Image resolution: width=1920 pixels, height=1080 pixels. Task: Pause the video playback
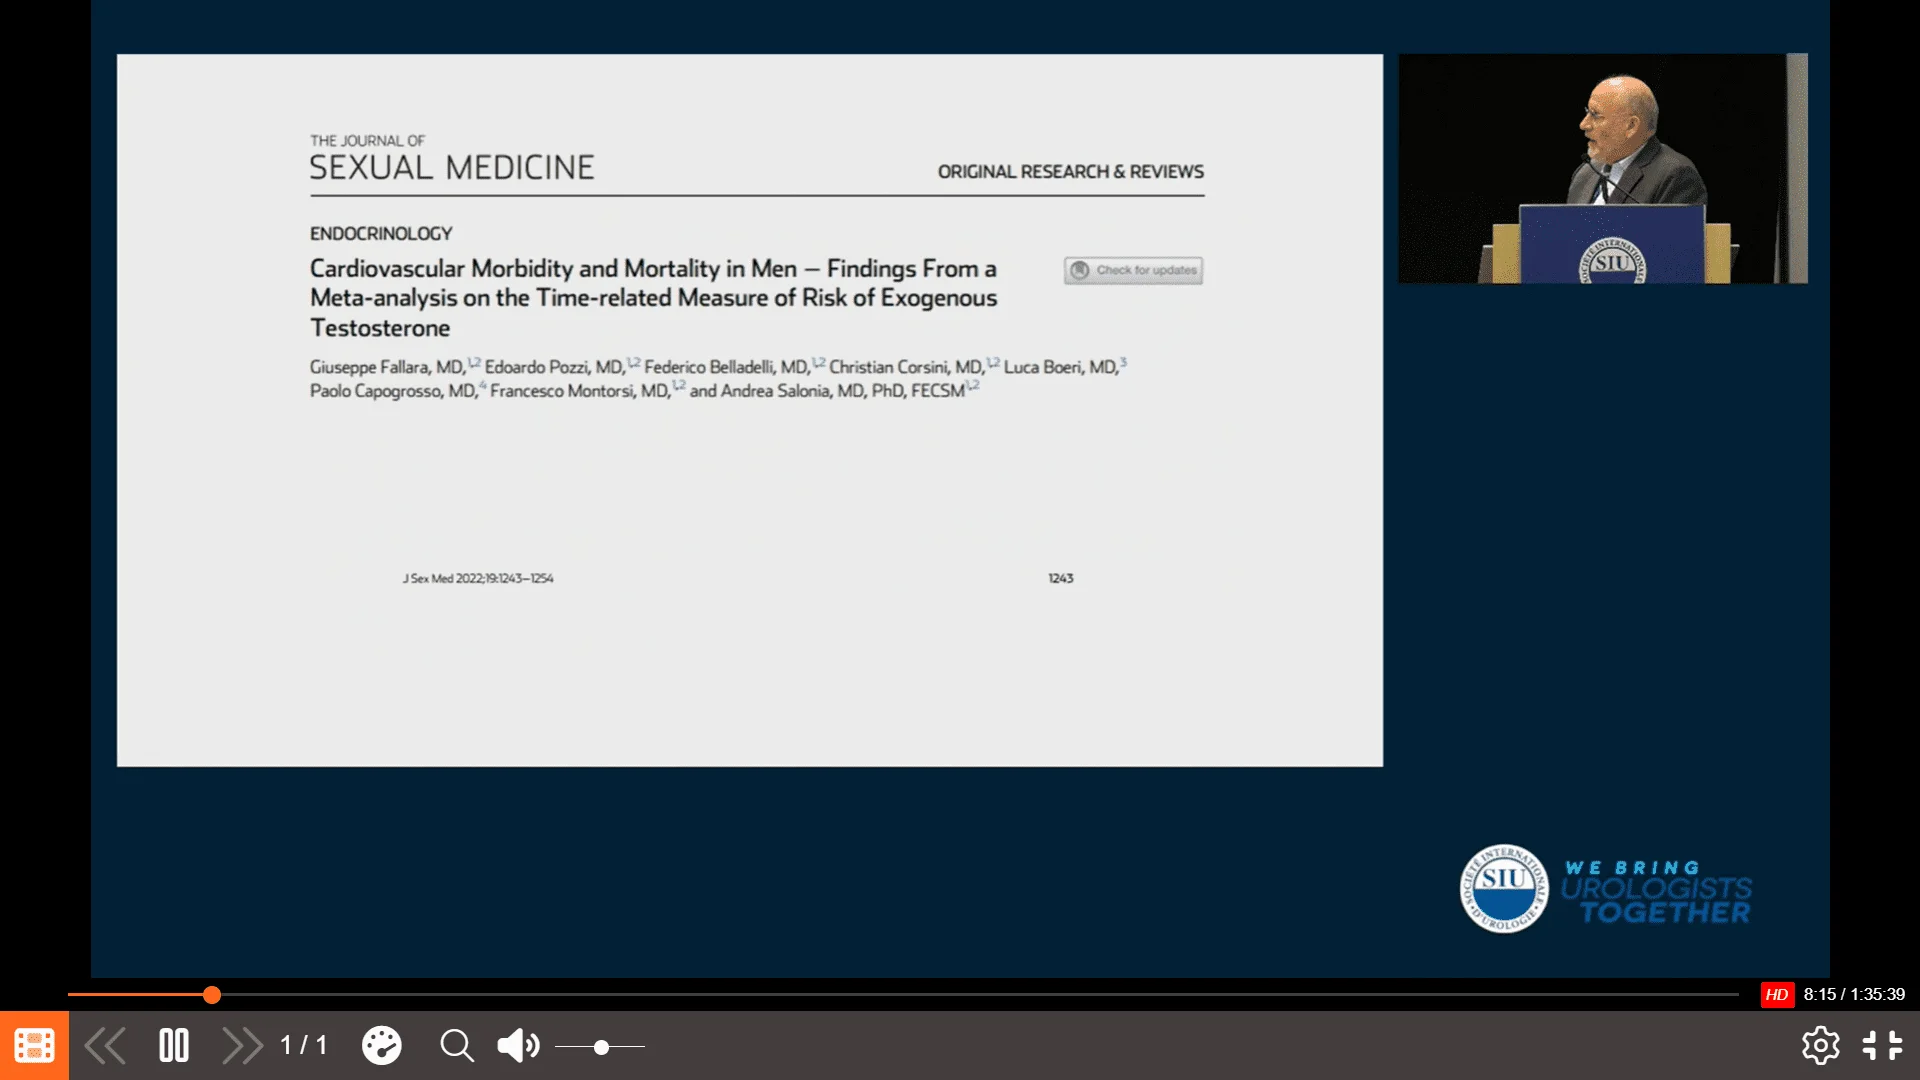coord(174,1046)
